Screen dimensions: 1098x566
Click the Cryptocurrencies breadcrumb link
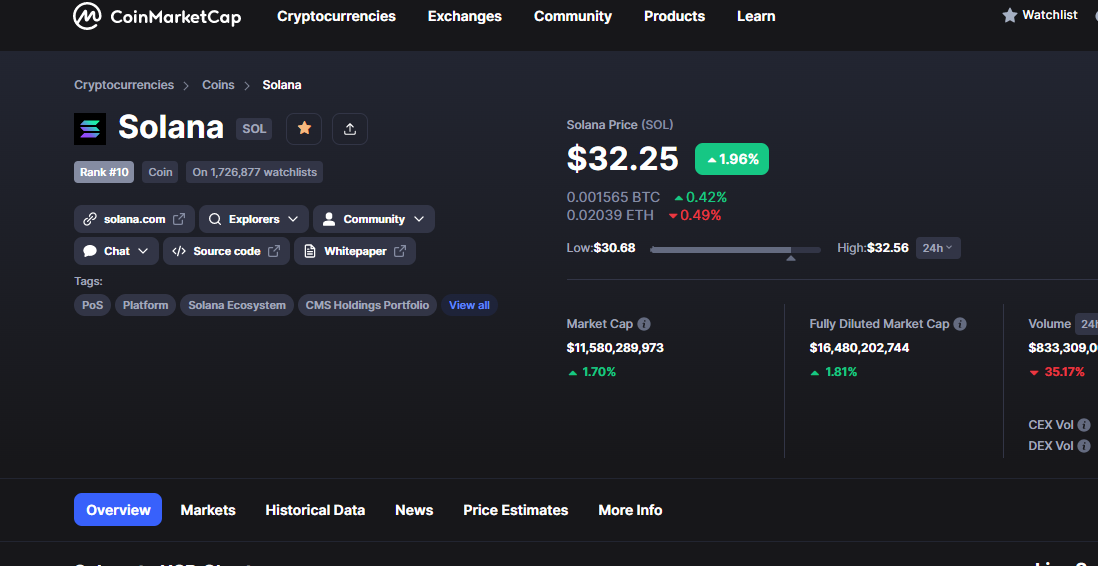click(x=124, y=85)
